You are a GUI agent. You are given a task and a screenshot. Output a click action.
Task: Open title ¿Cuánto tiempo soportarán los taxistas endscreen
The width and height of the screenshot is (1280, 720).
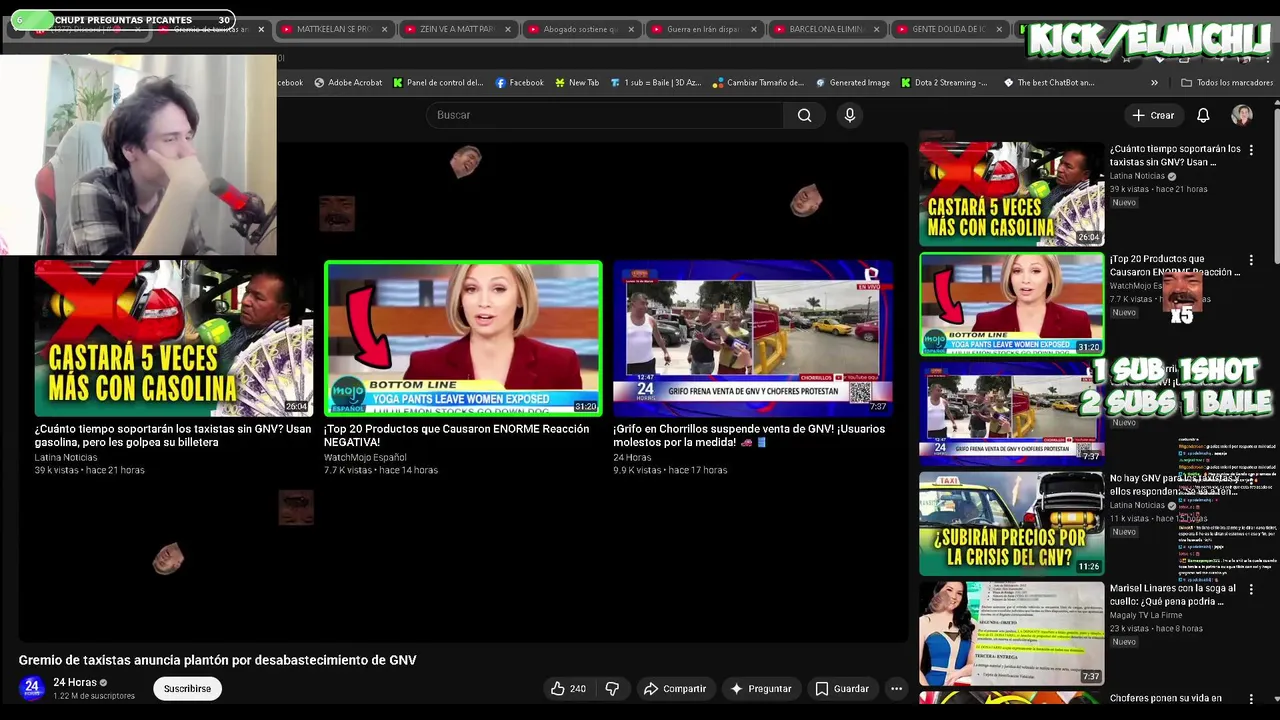click(x=173, y=435)
